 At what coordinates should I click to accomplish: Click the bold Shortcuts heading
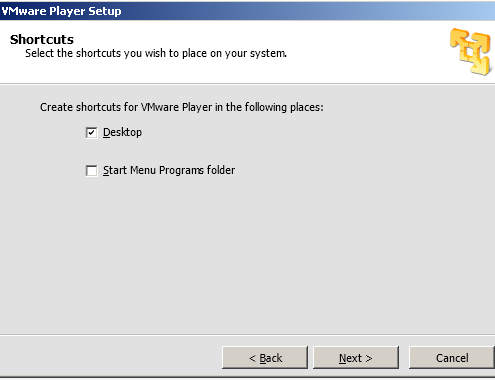[x=42, y=39]
